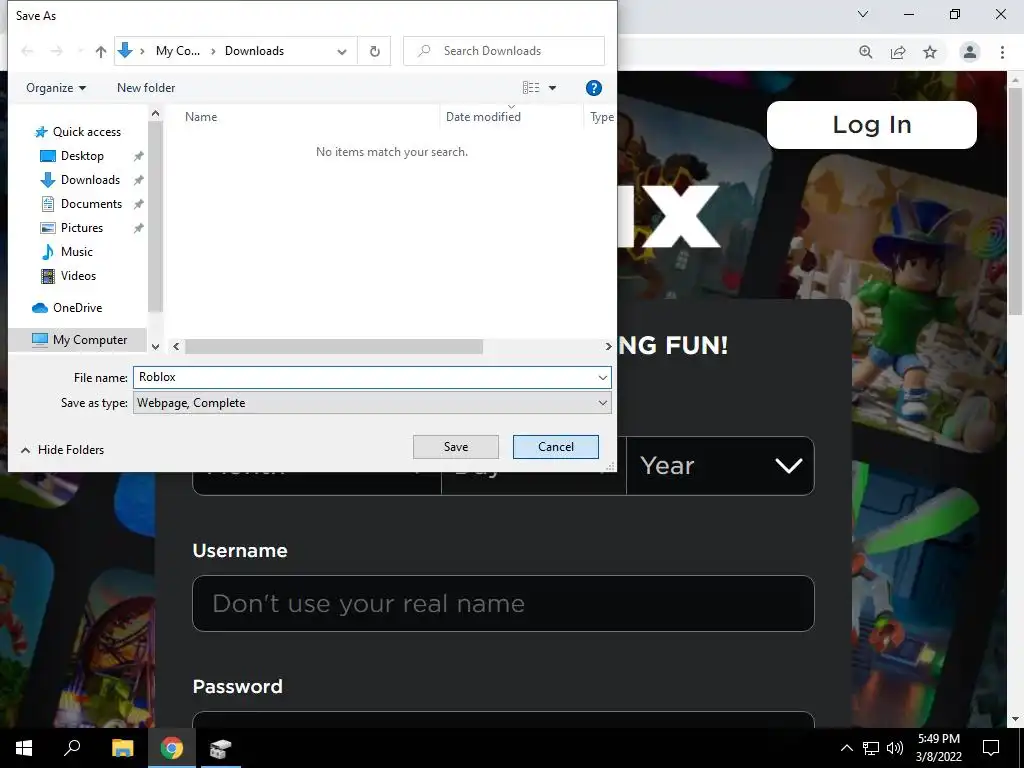Screen dimensions: 1024x768
Task: Open the Year birthday dropdown
Action: pos(720,466)
